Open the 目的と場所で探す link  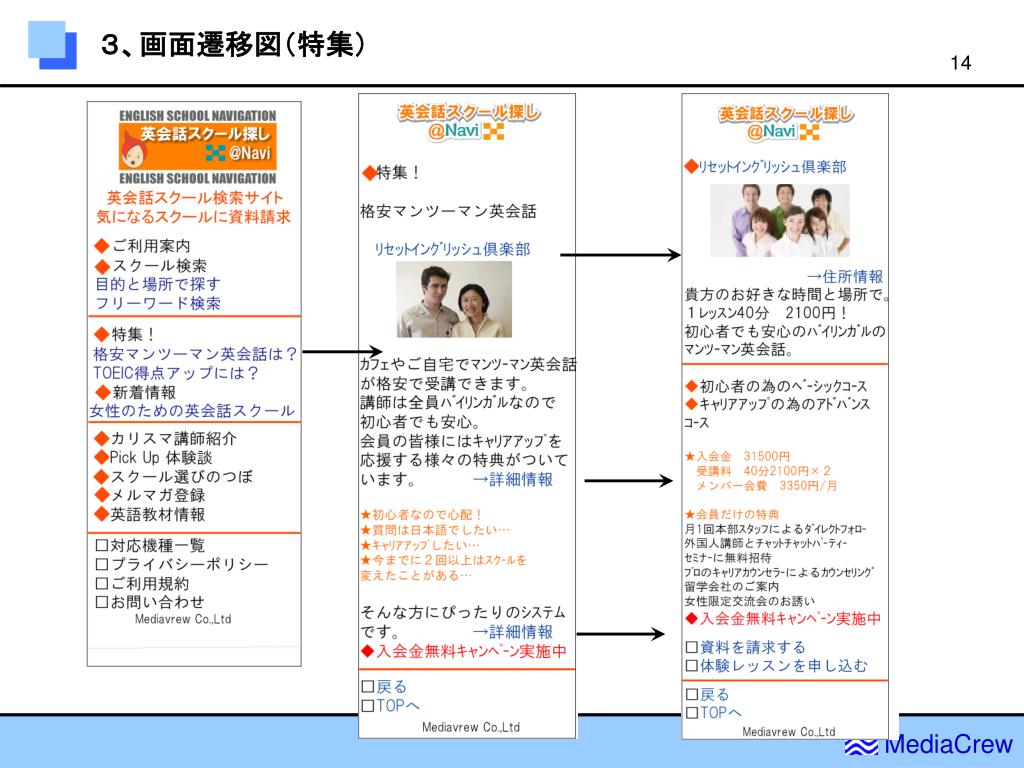click(x=158, y=284)
